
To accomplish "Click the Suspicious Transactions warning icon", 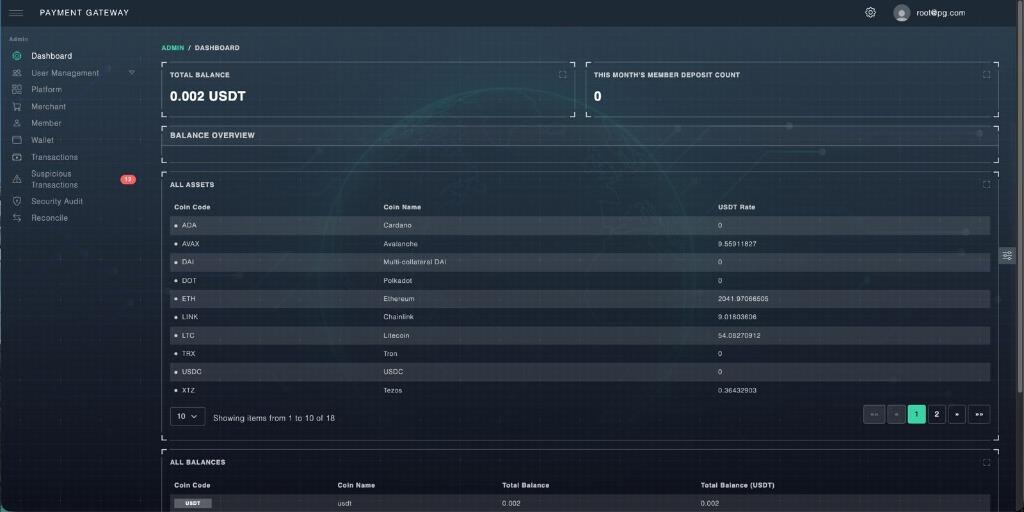I will point(17,180).
